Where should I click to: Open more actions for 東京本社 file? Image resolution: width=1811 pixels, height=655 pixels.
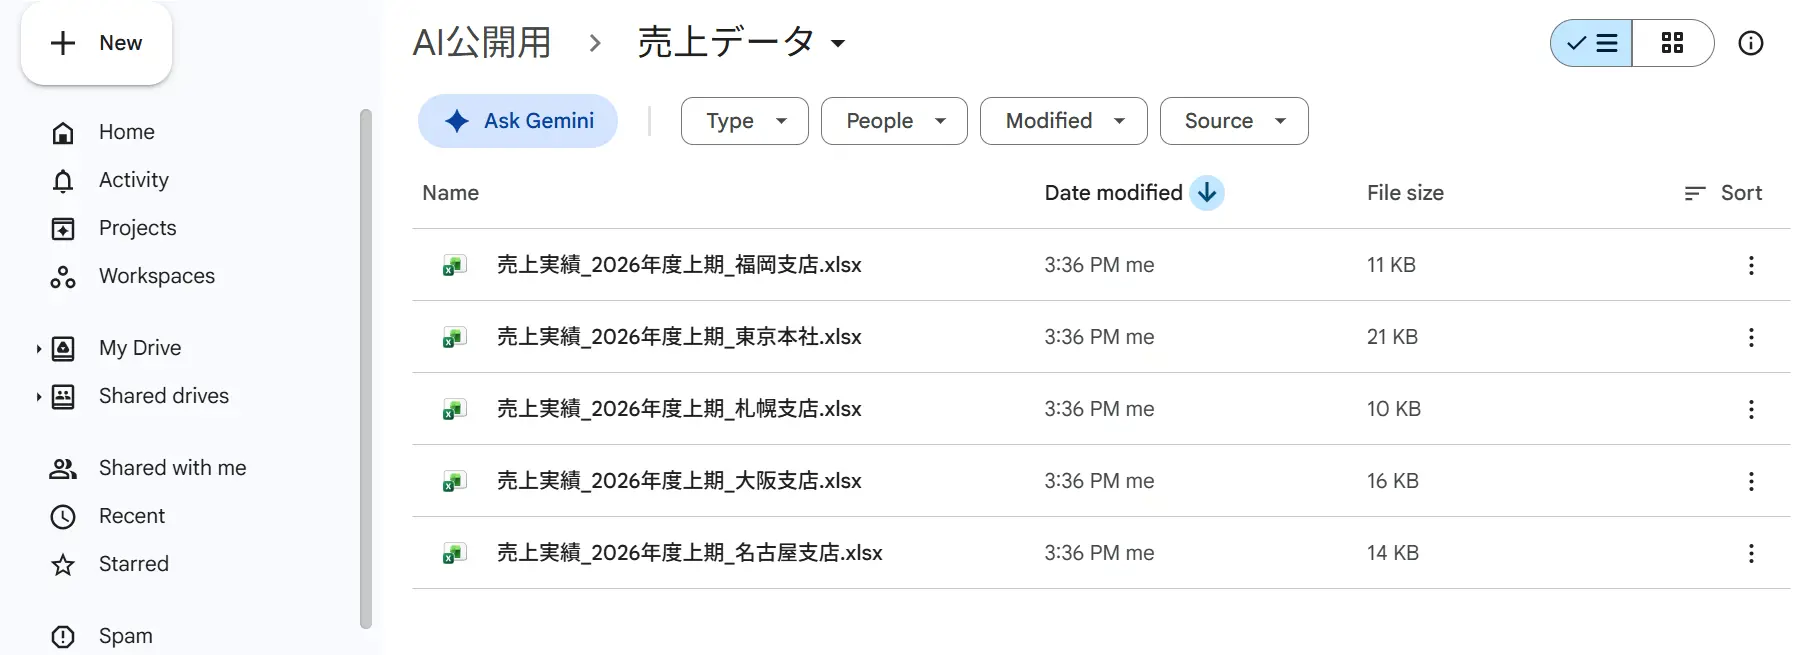click(x=1751, y=337)
